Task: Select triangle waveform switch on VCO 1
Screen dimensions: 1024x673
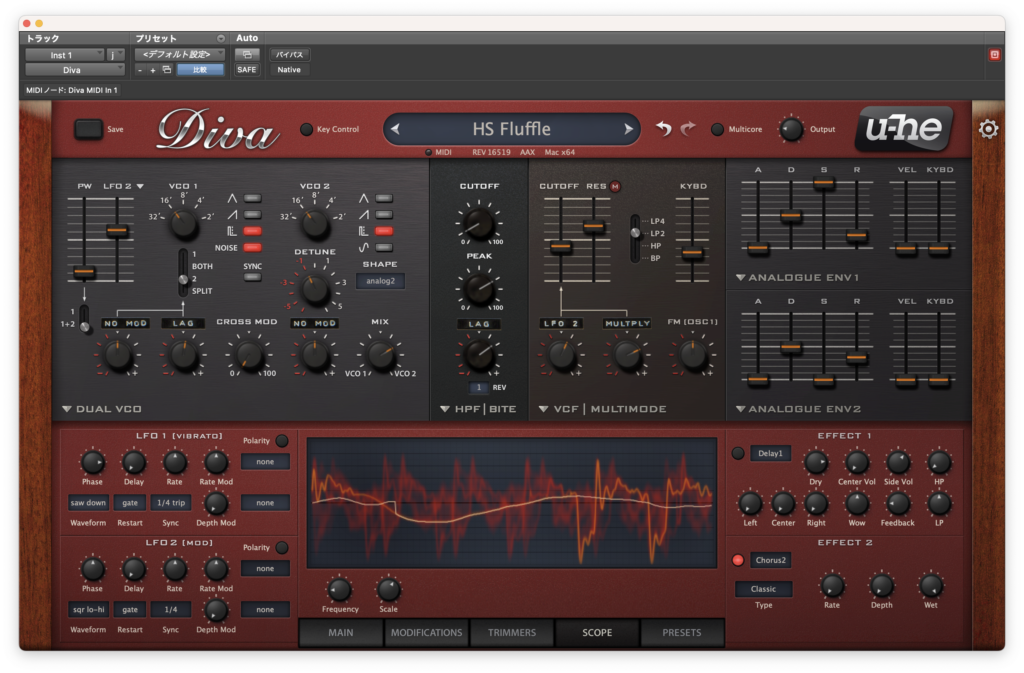Action: pyautogui.click(x=252, y=198)
